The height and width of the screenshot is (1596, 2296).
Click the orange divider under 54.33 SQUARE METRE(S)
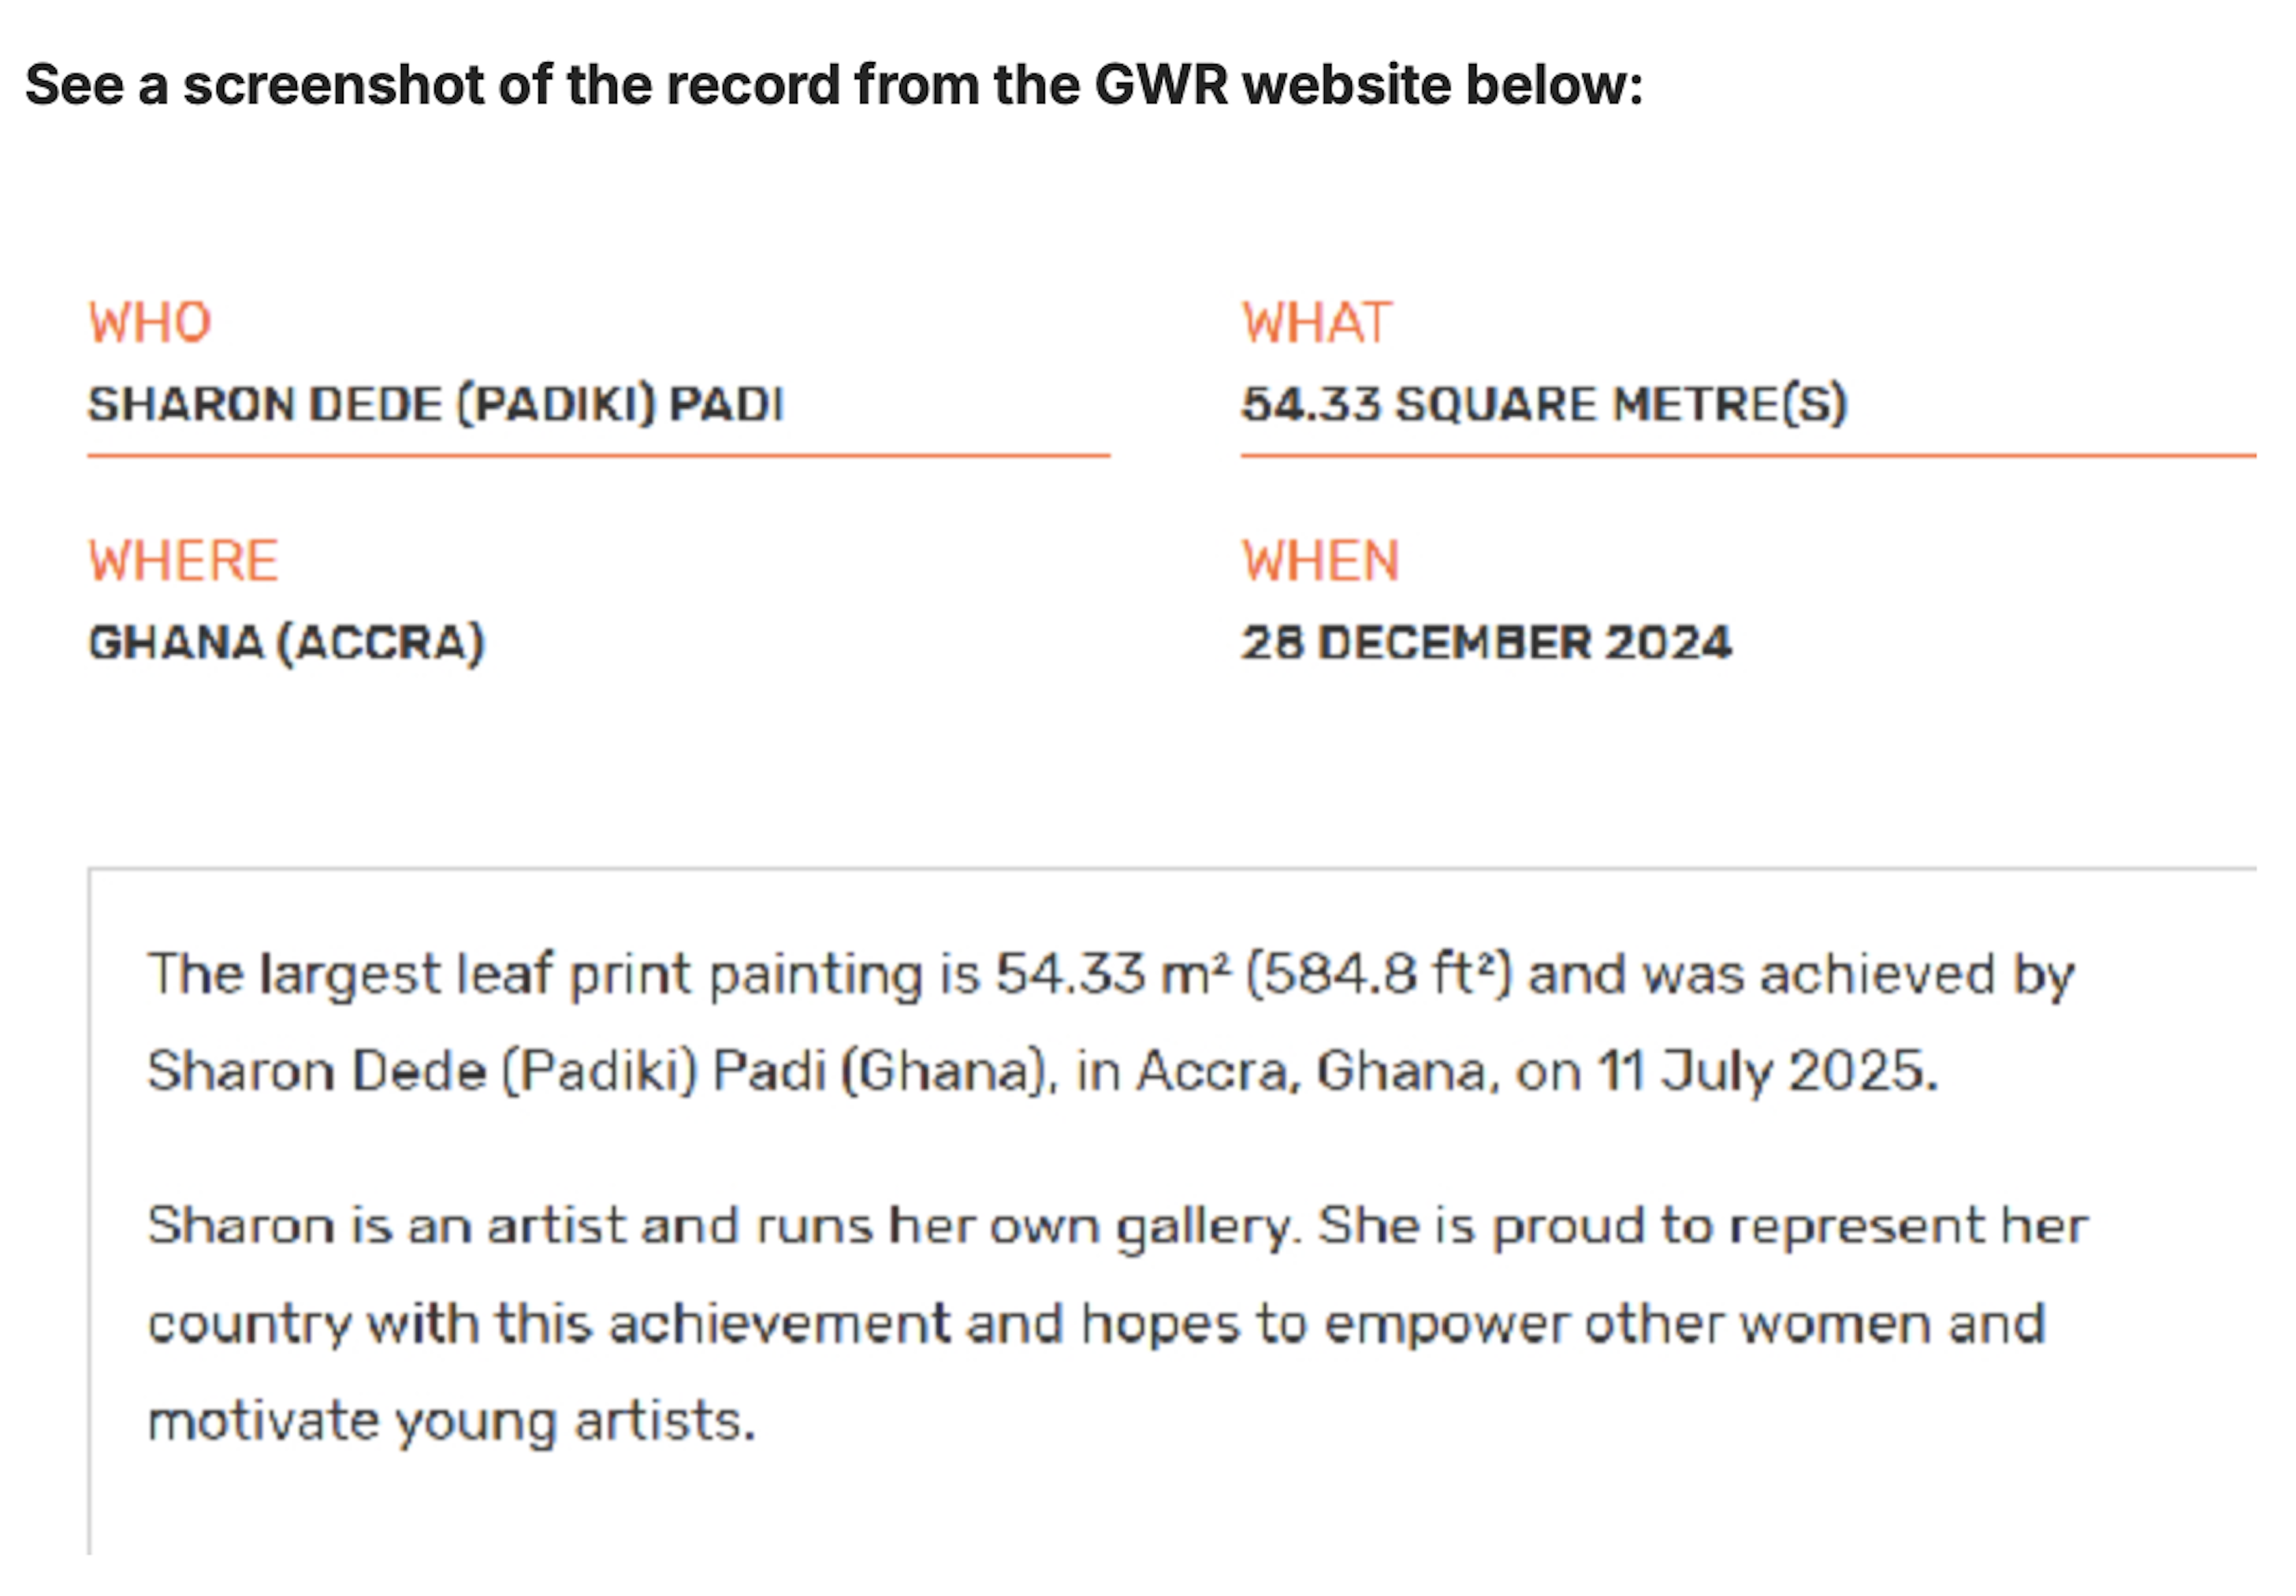1747,456
